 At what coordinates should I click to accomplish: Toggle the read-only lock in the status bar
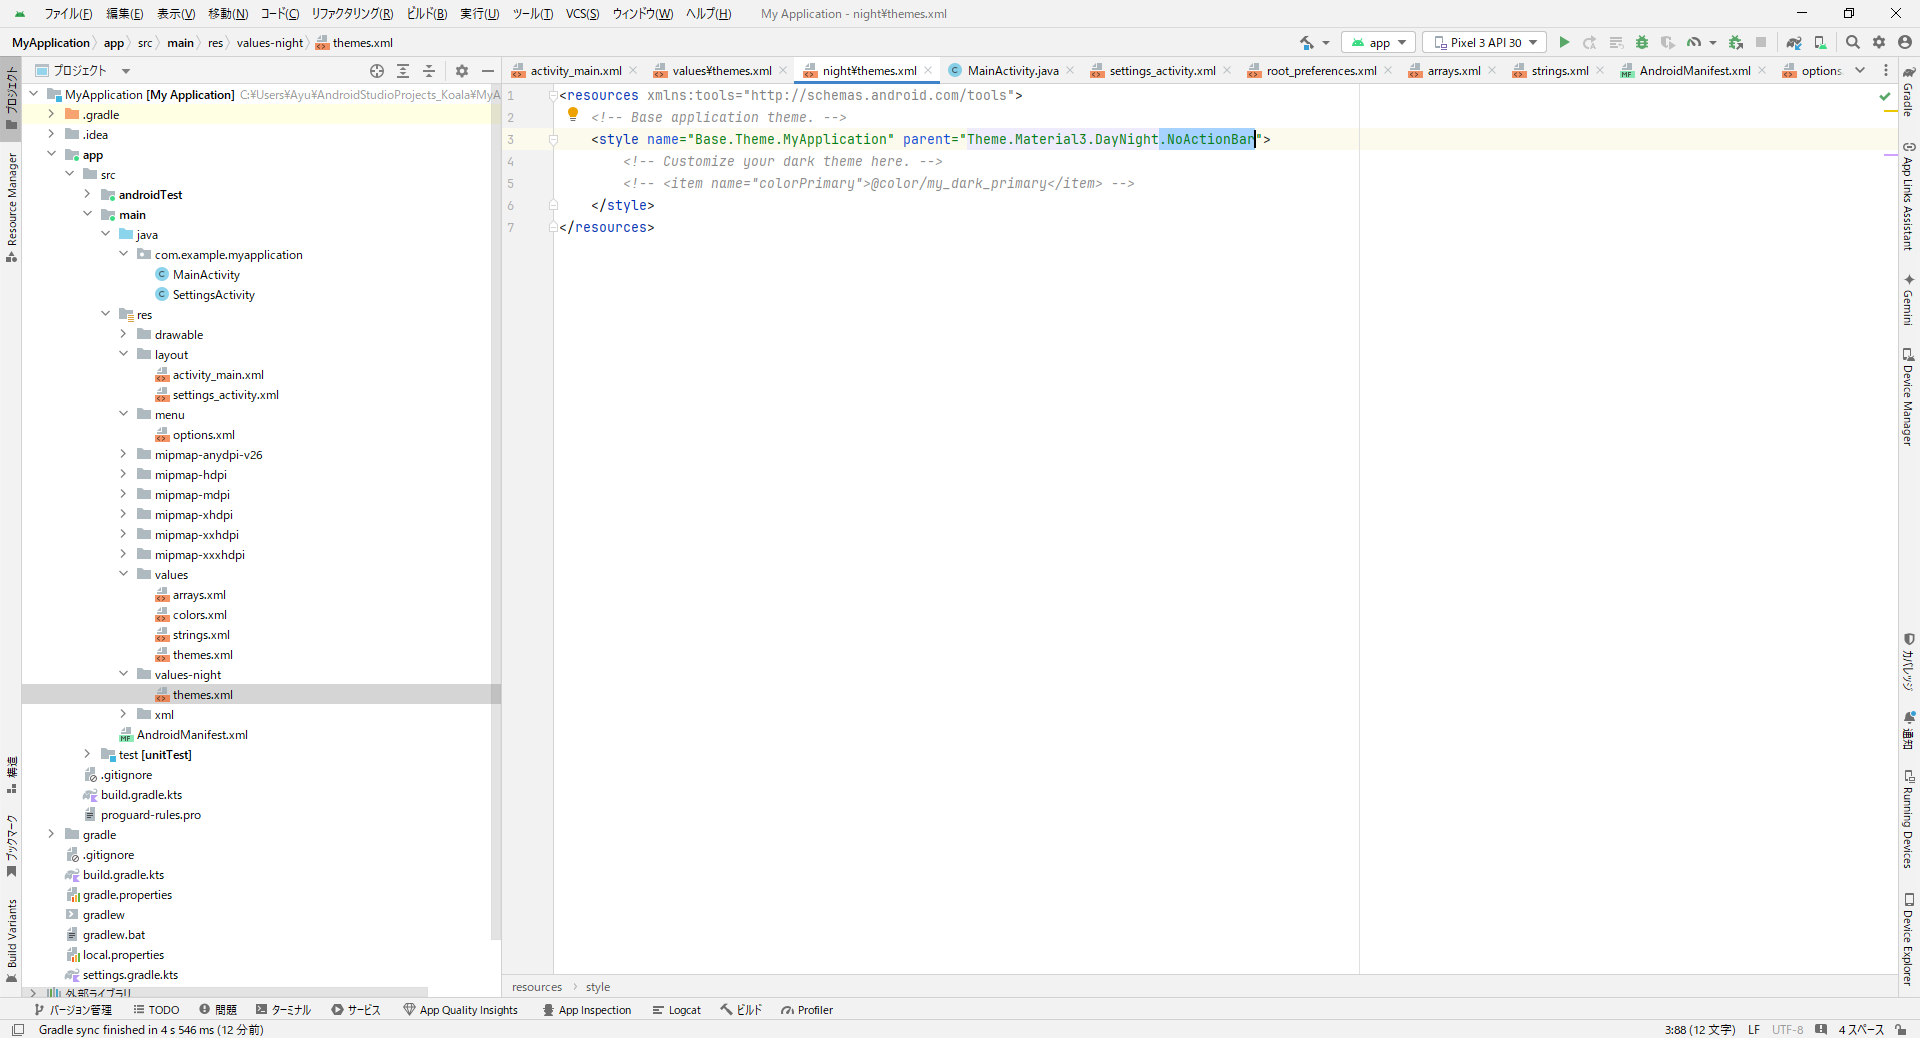(1900, 1029)
